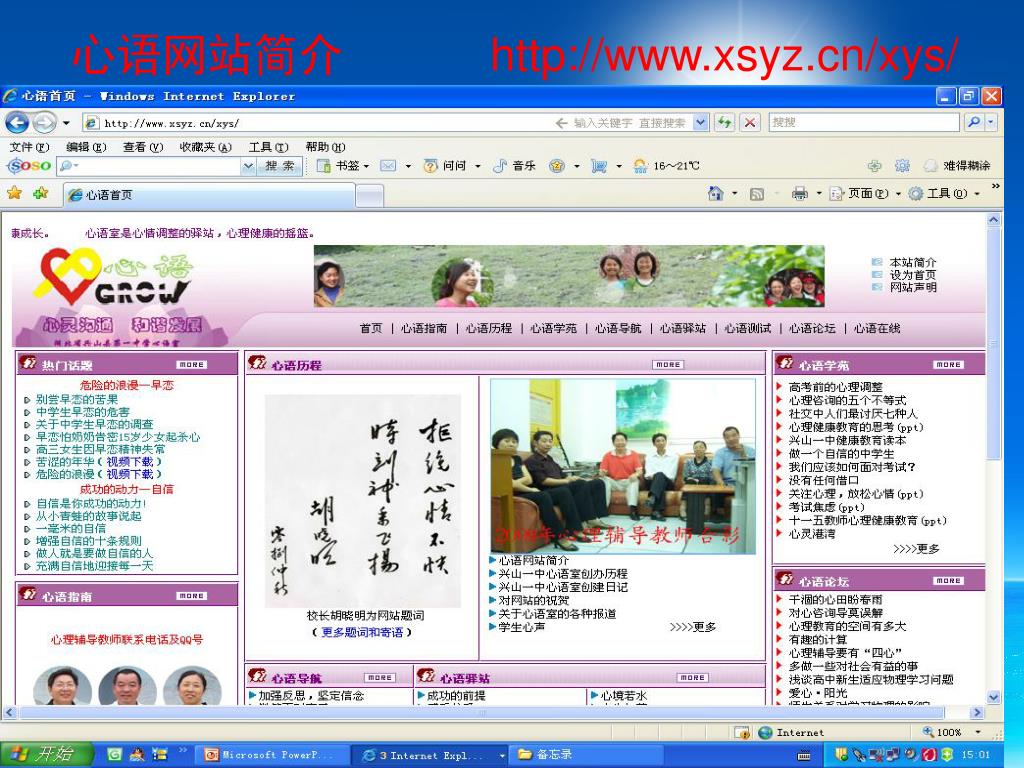The height and width of the screenshot is (768, 1024).
Task: Click the red Stop loading icon
Action: pyautogui.click(x=750, y=122)
